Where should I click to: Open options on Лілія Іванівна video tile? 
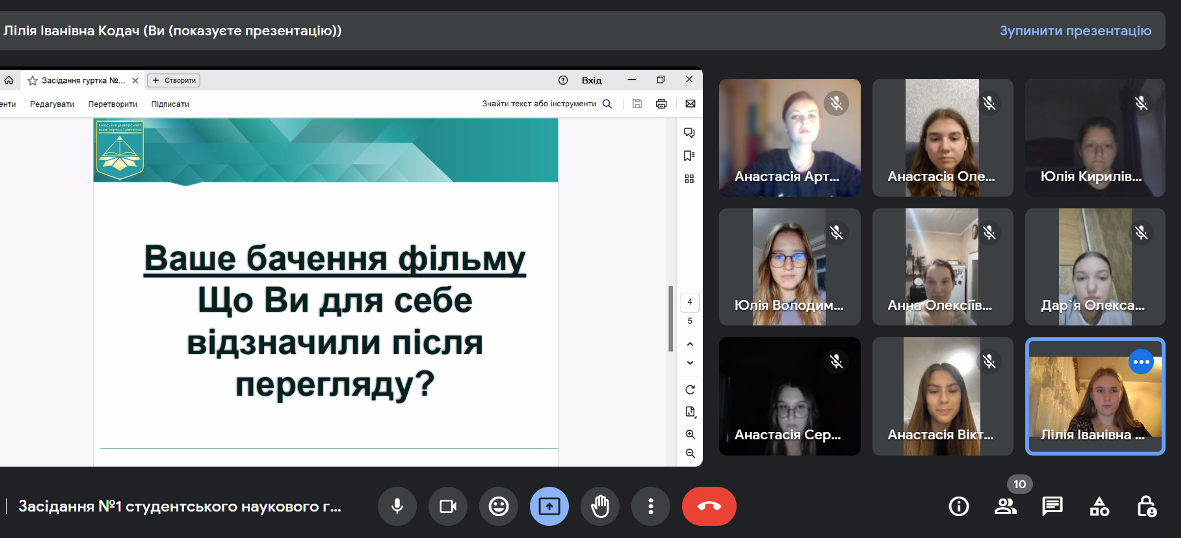[x=1141, y=362]
